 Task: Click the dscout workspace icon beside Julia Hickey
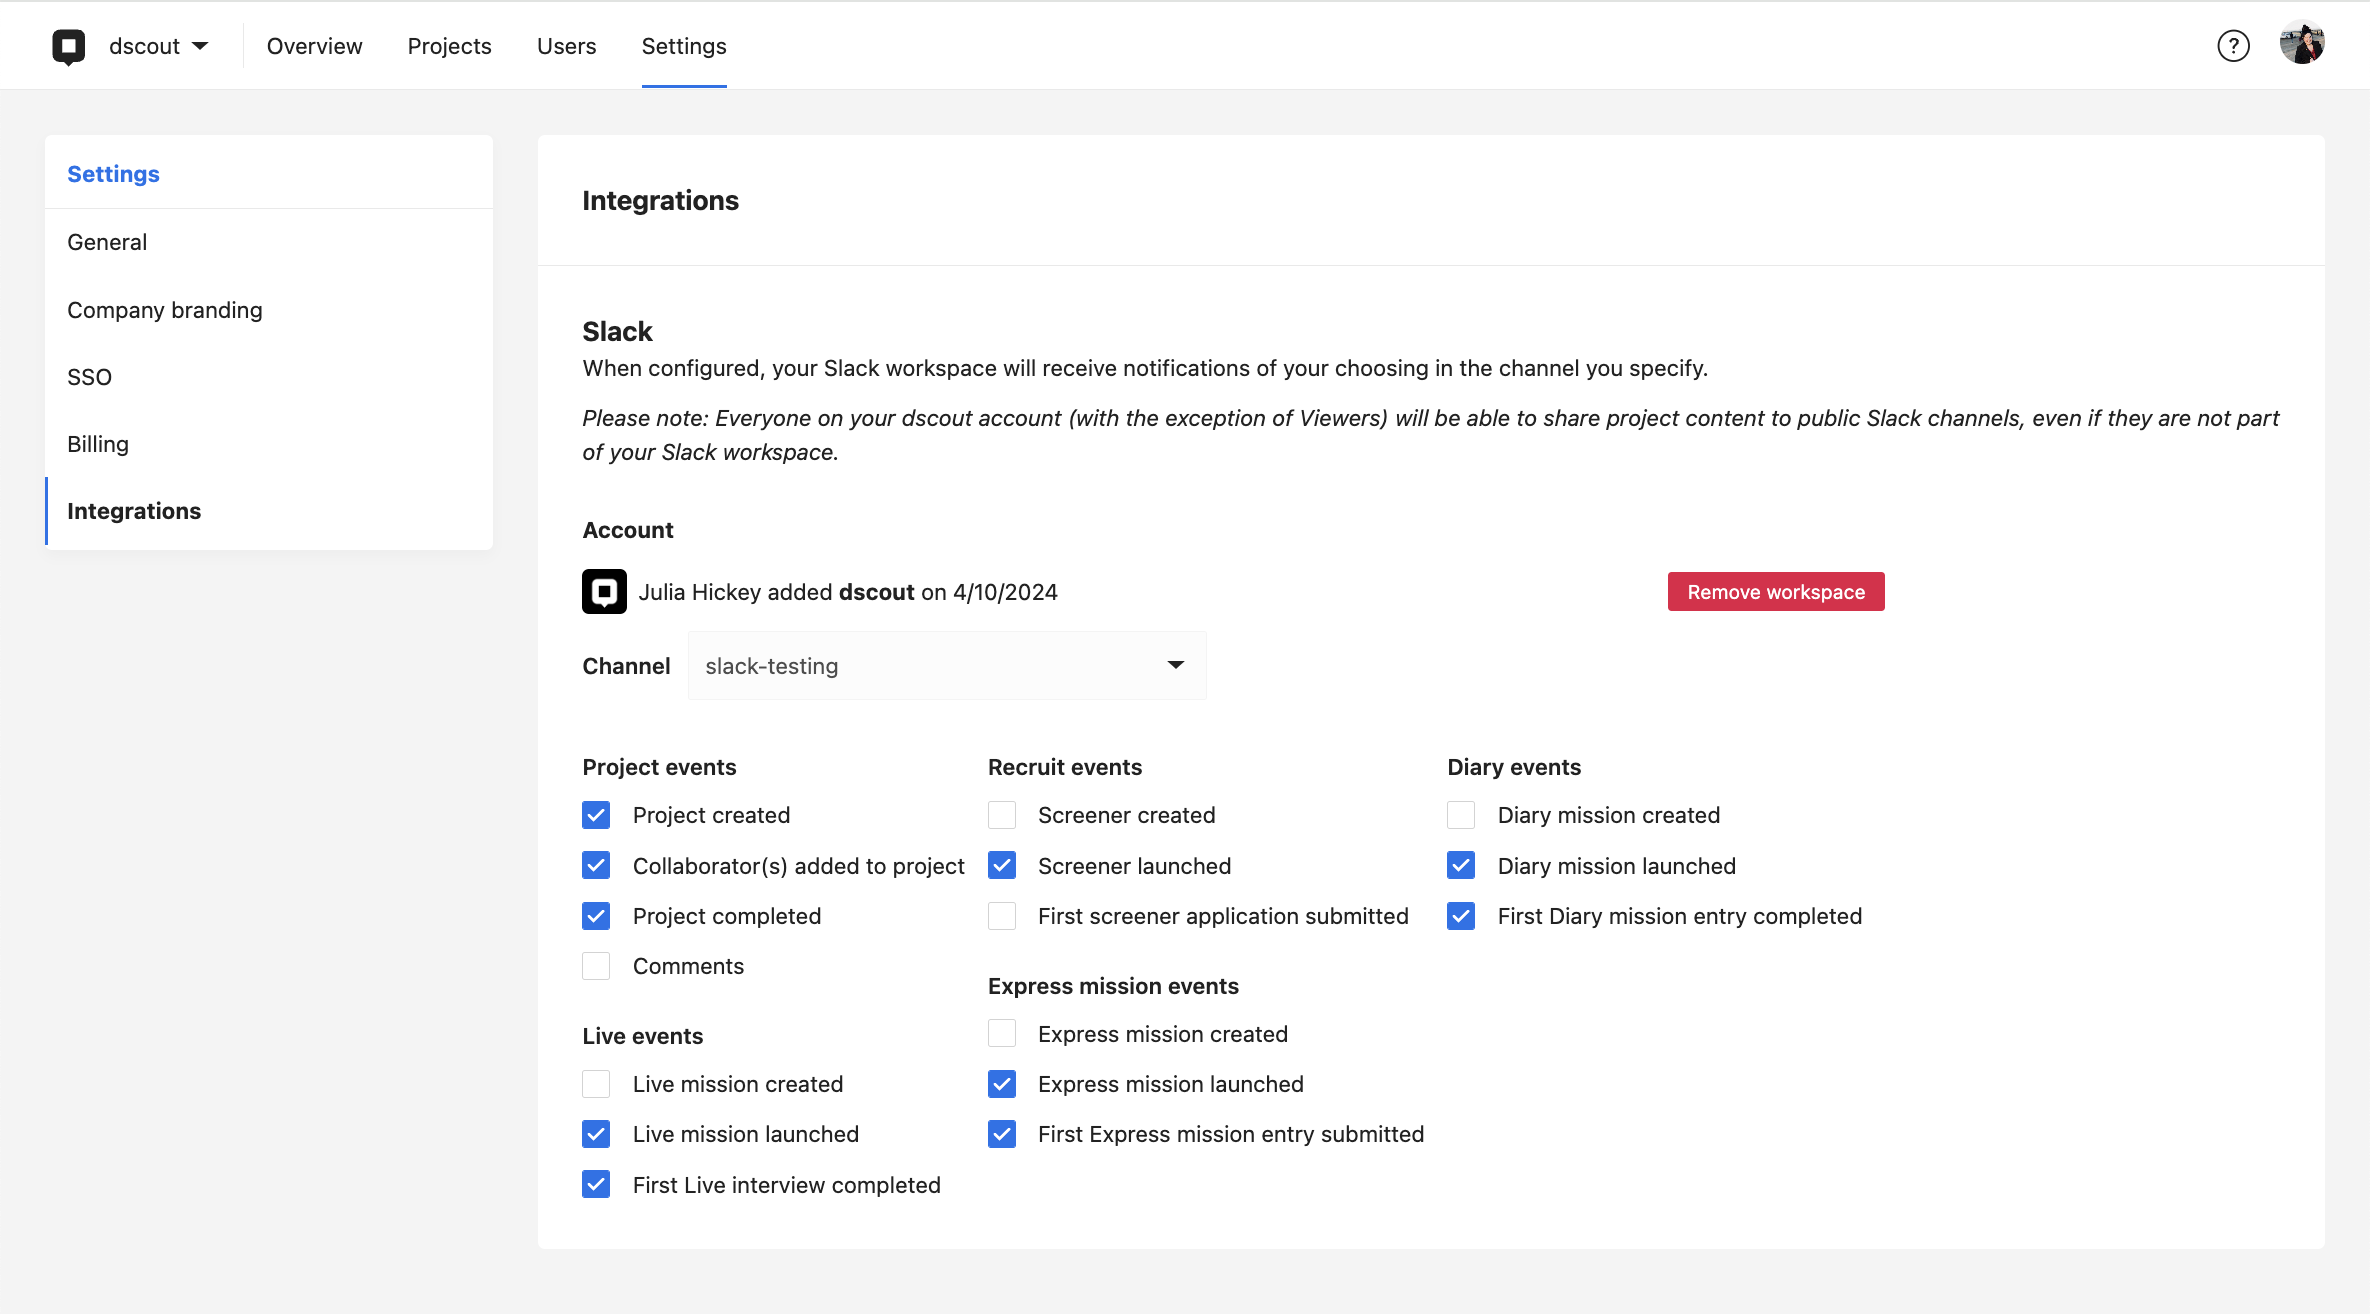605,592
